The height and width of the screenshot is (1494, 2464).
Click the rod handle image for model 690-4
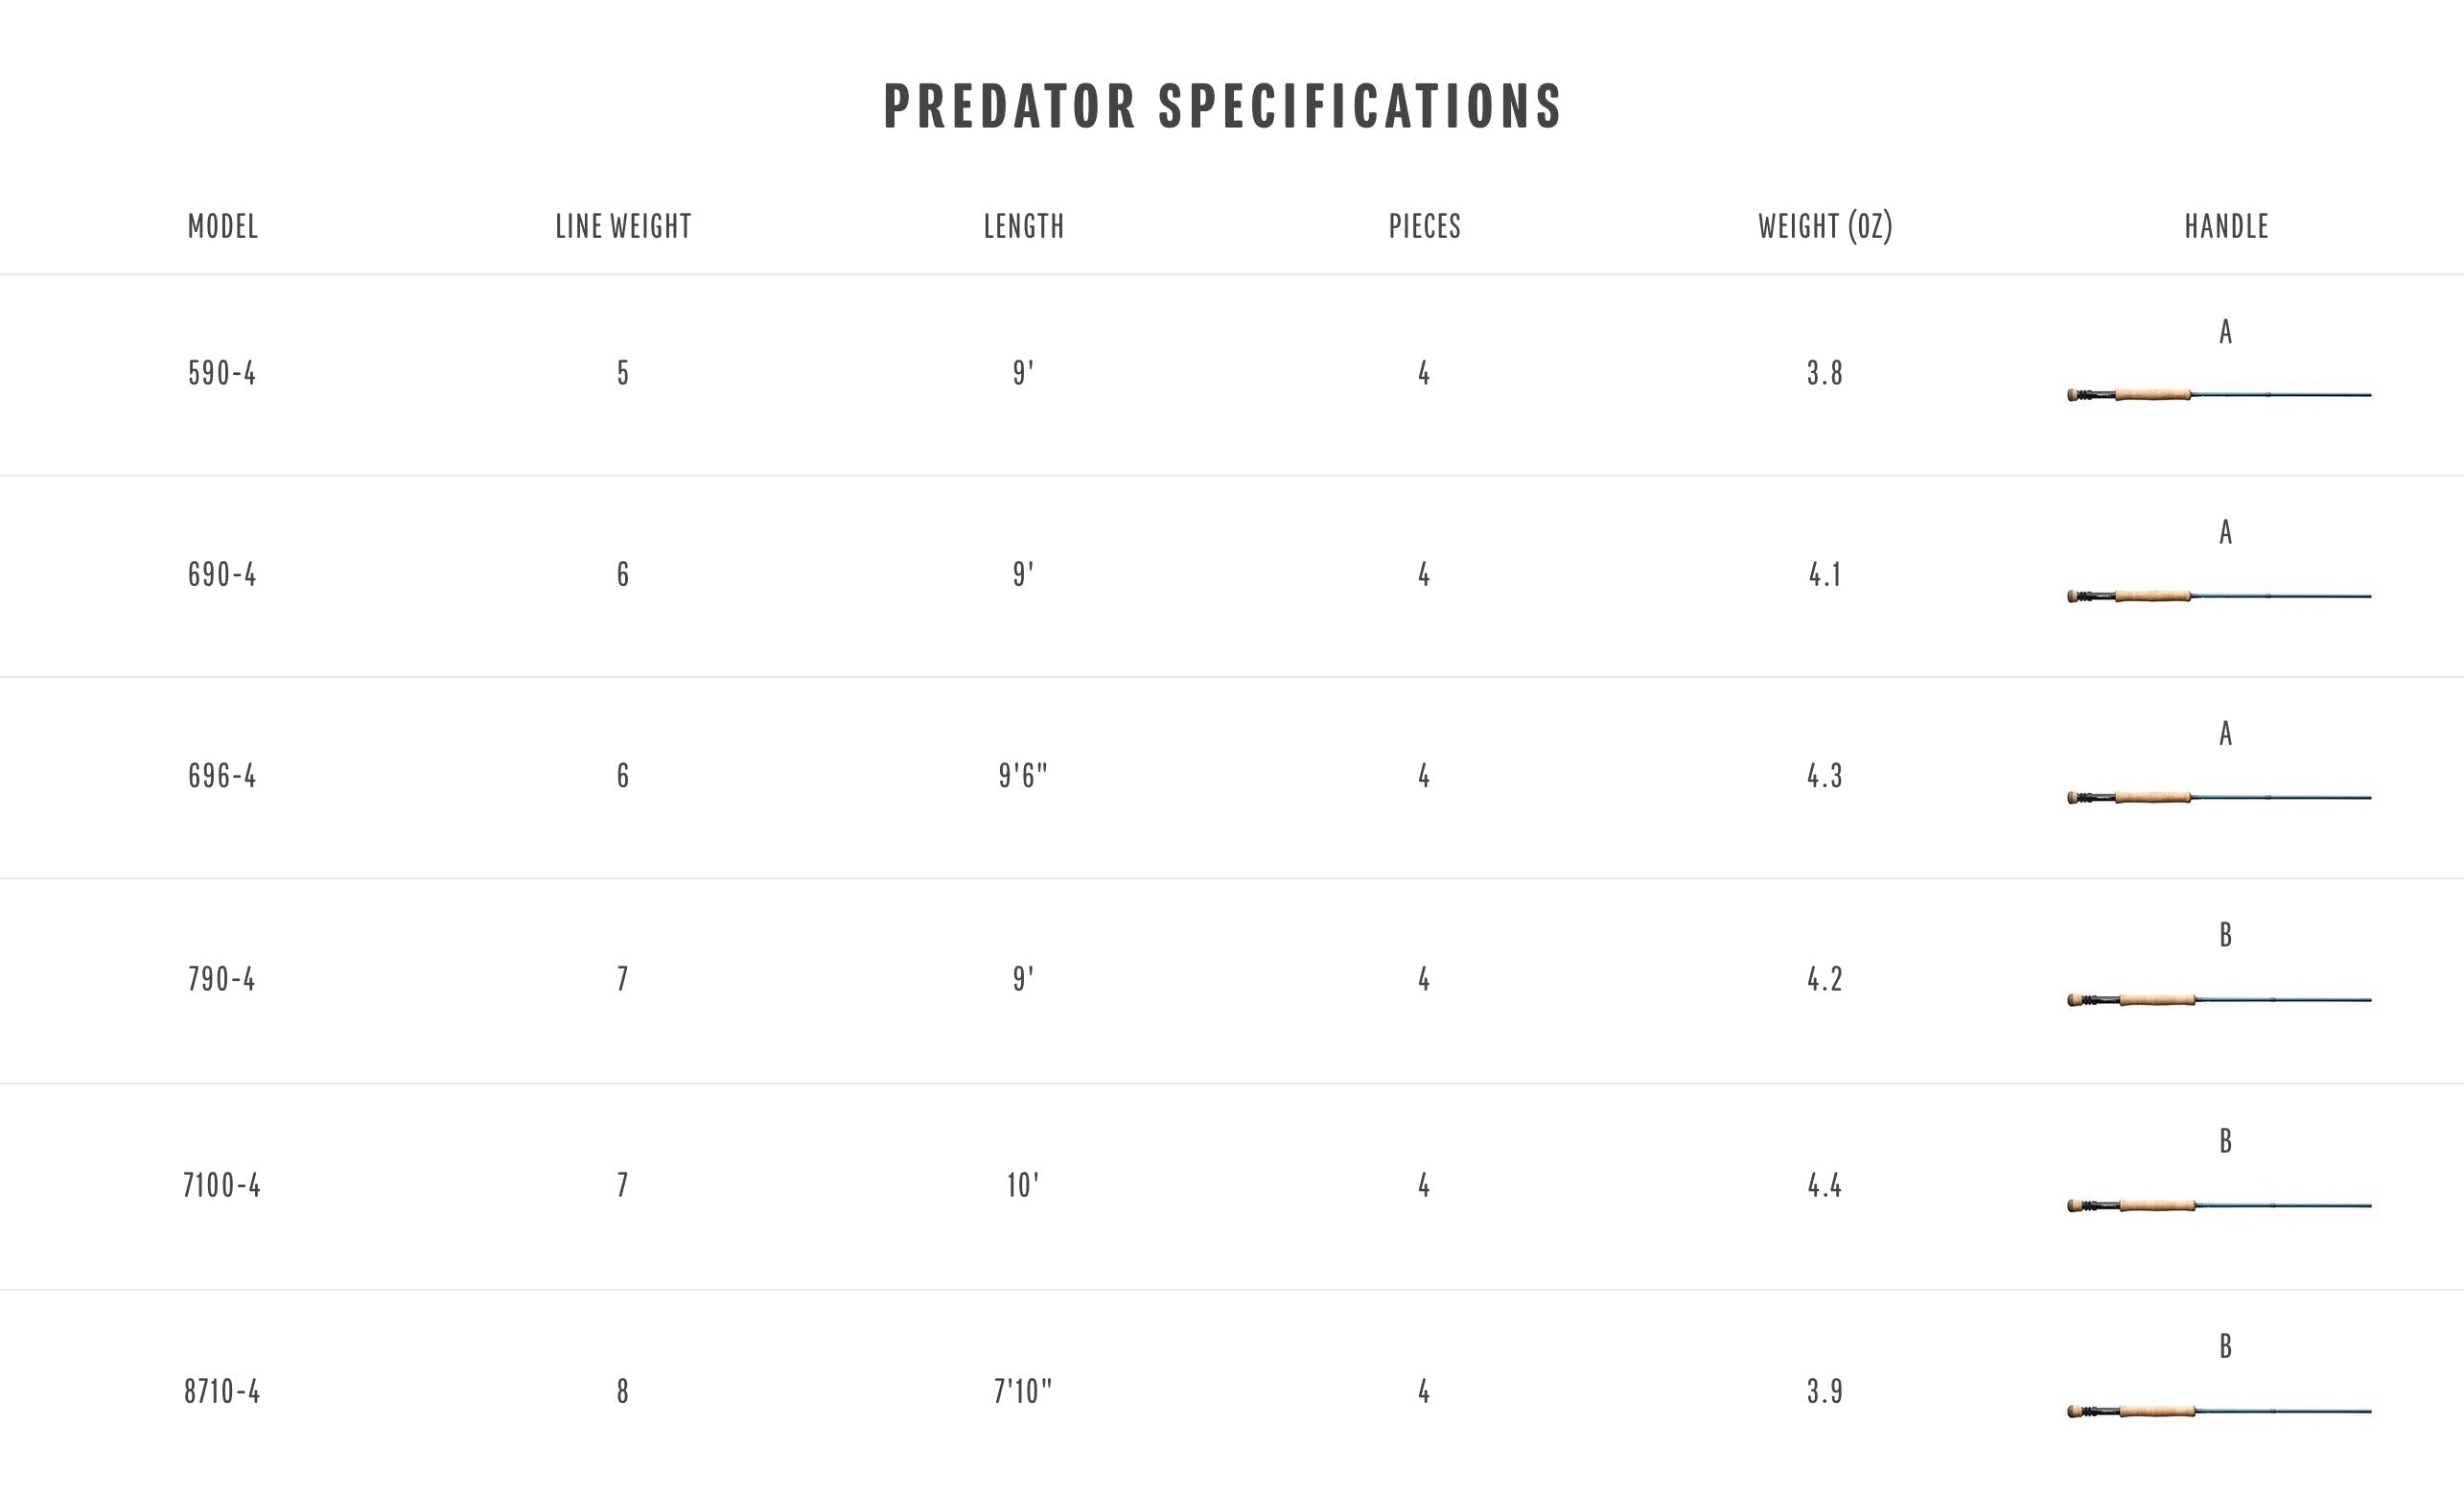pyautogui.click(x=2218, y=596)
